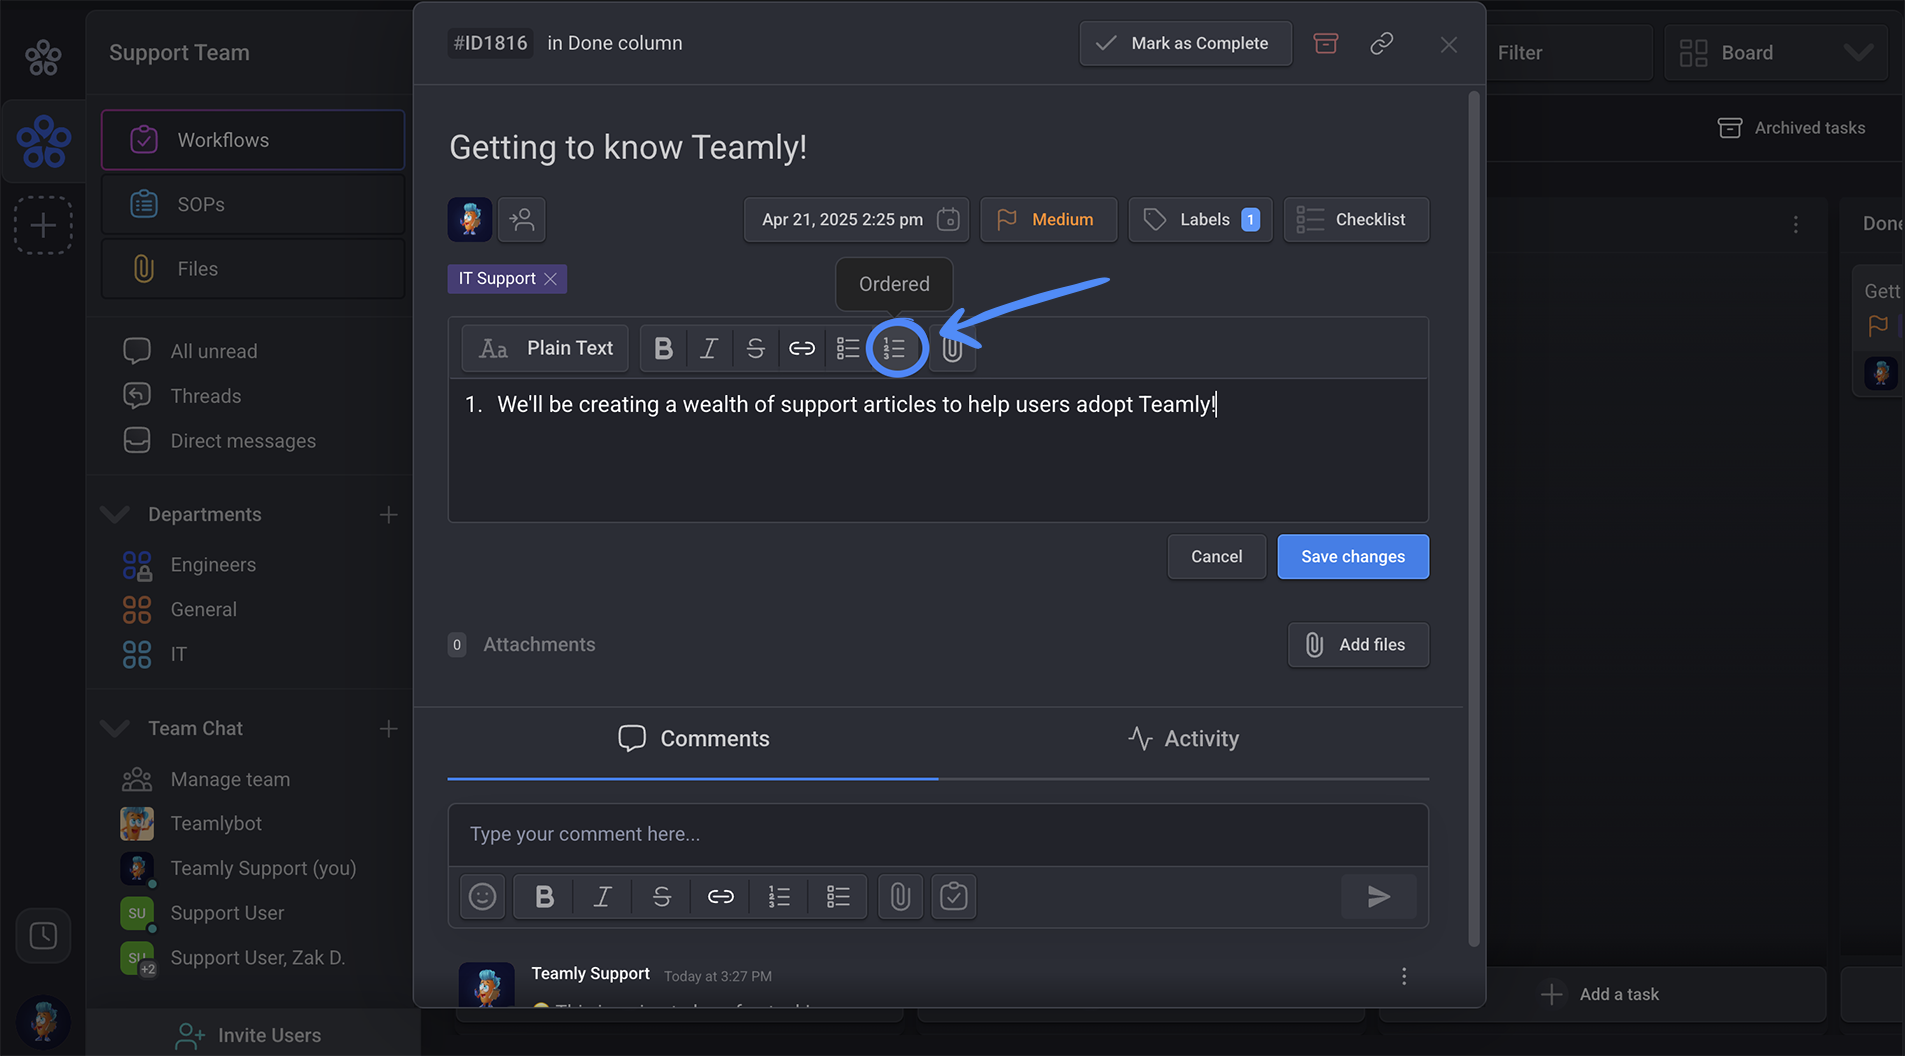Copy task link icon
Screen dimensions: 1905x1056
tap(1382, 43)
